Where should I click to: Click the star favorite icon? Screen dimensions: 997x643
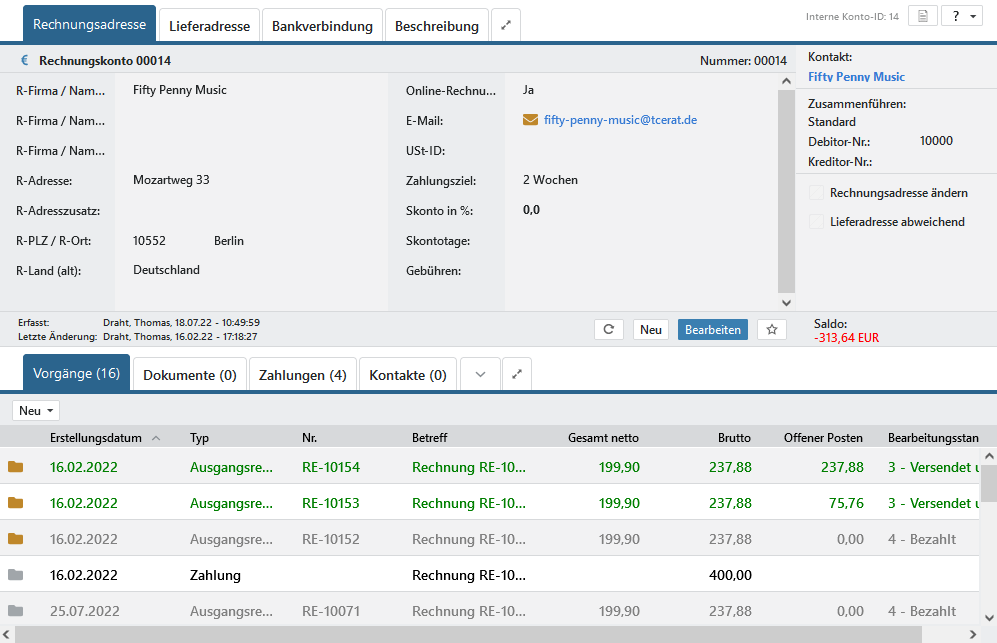pyautogui.click(x=772, y=330)
